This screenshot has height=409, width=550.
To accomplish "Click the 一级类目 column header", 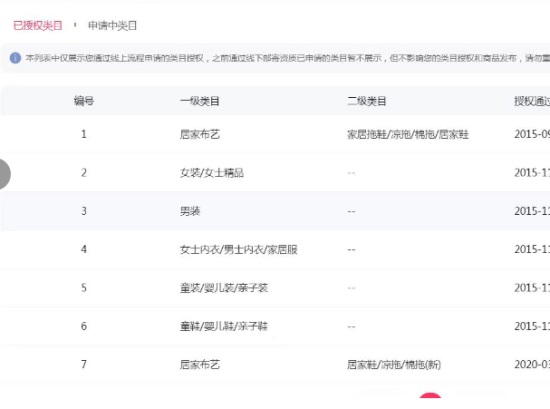I will [x=200, y=101].
